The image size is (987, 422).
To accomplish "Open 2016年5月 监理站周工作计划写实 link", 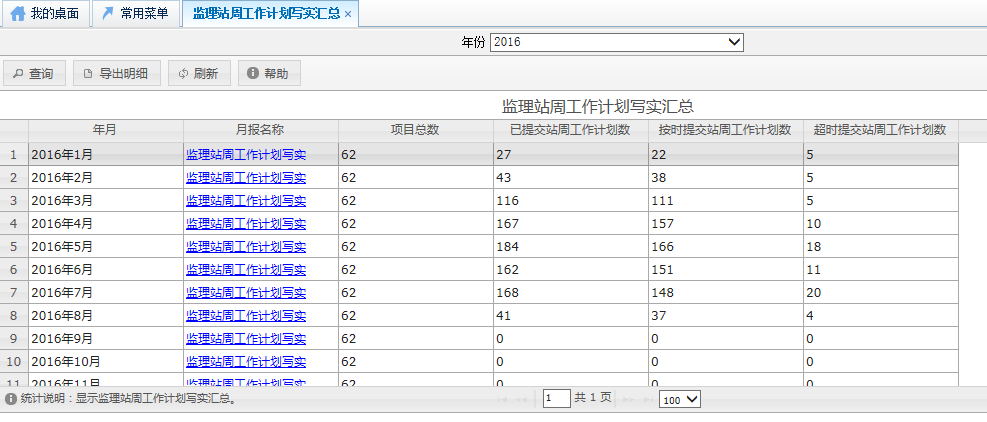I will [x=246, y=246].
